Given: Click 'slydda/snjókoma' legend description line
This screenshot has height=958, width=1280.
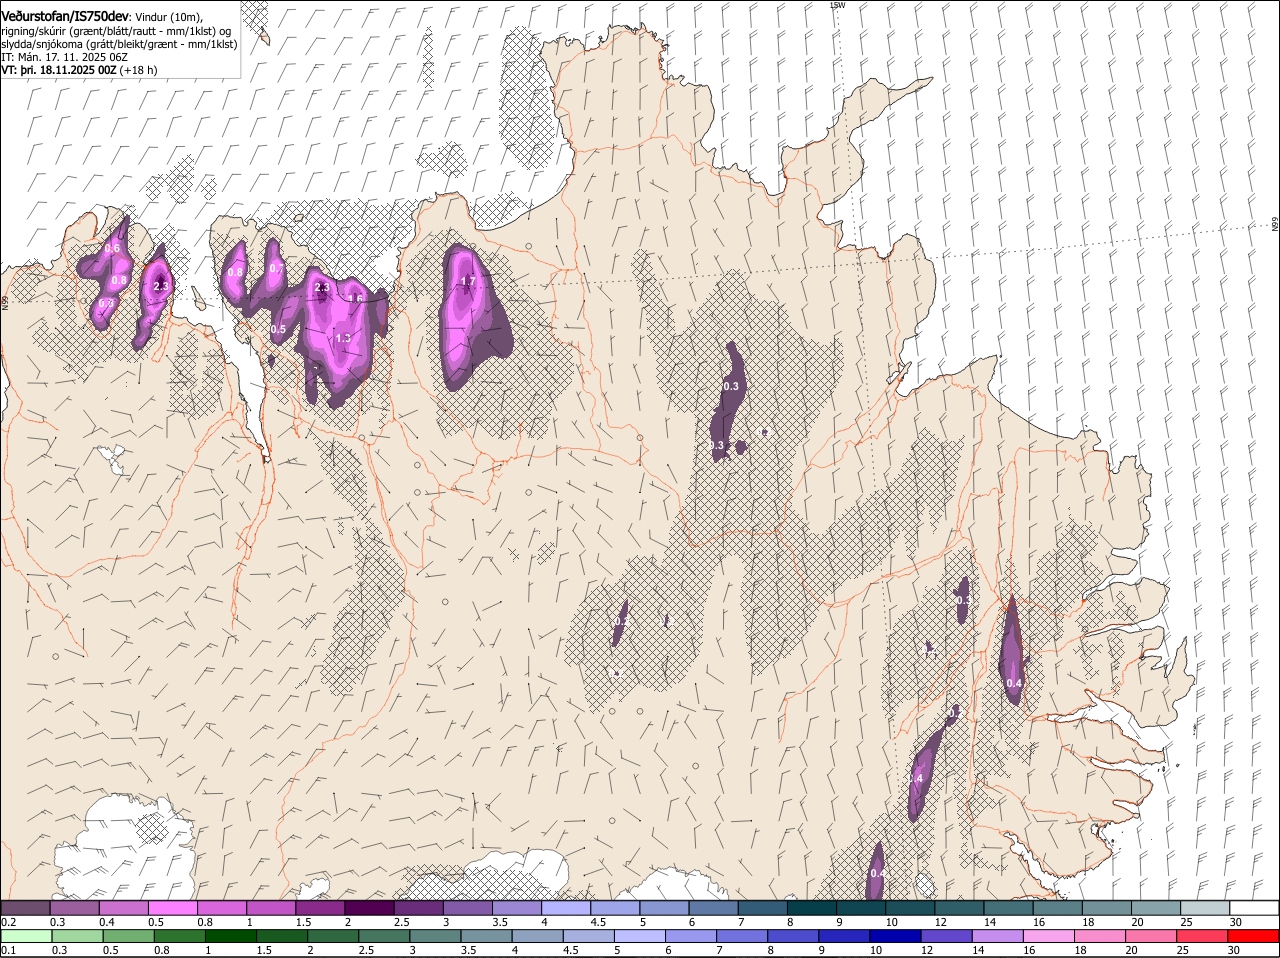Looking at the screenshot, I should (119, 44).
